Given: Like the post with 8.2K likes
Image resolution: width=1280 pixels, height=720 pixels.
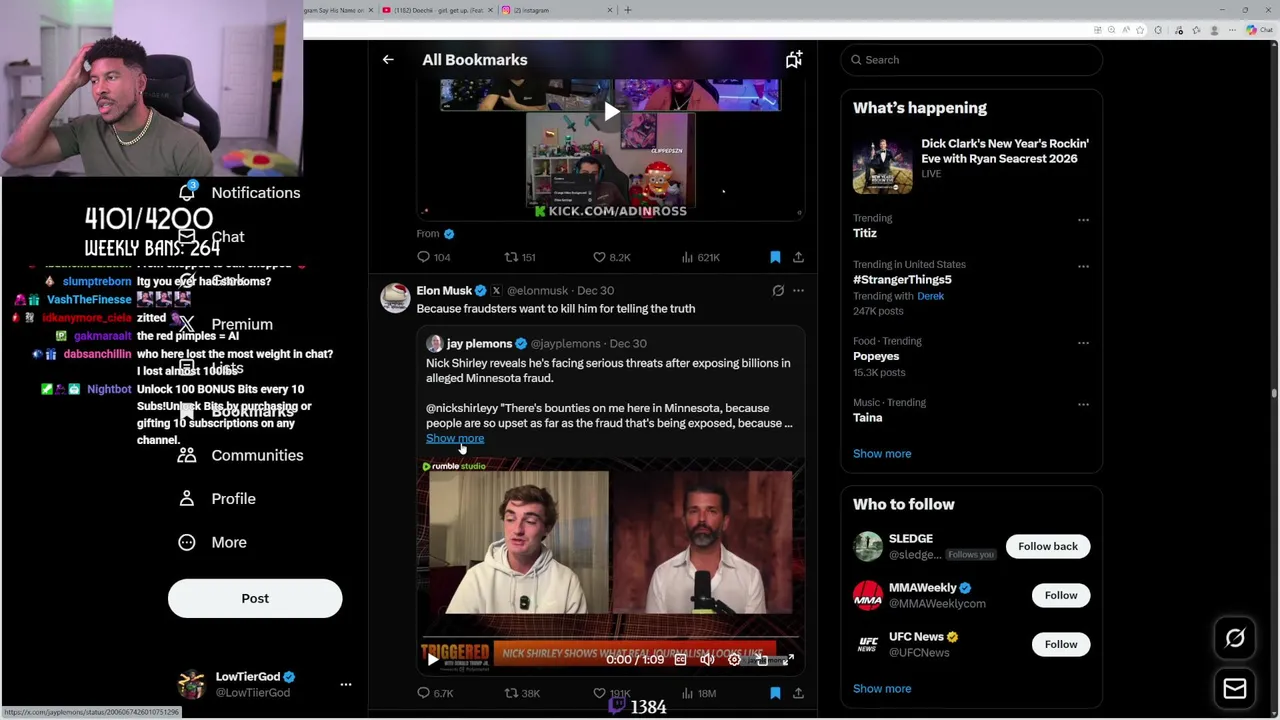Looking at the screenshot, I should [x=611, y=257].
